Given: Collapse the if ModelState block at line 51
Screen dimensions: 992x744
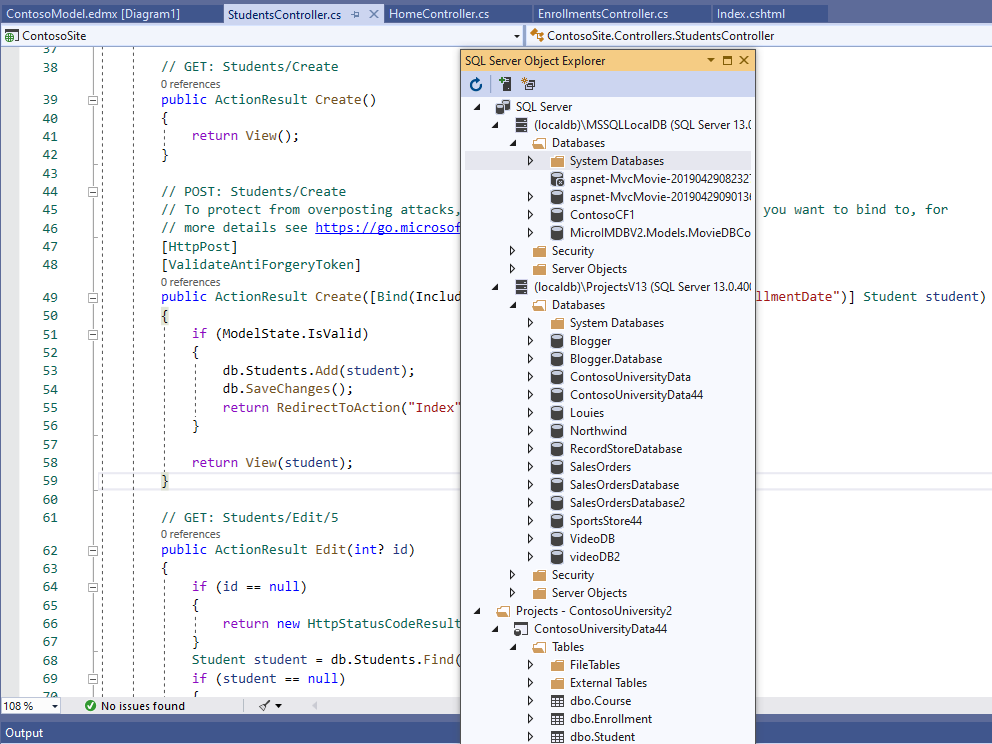Looking at the screenshot, I should [x=93, y=334].
